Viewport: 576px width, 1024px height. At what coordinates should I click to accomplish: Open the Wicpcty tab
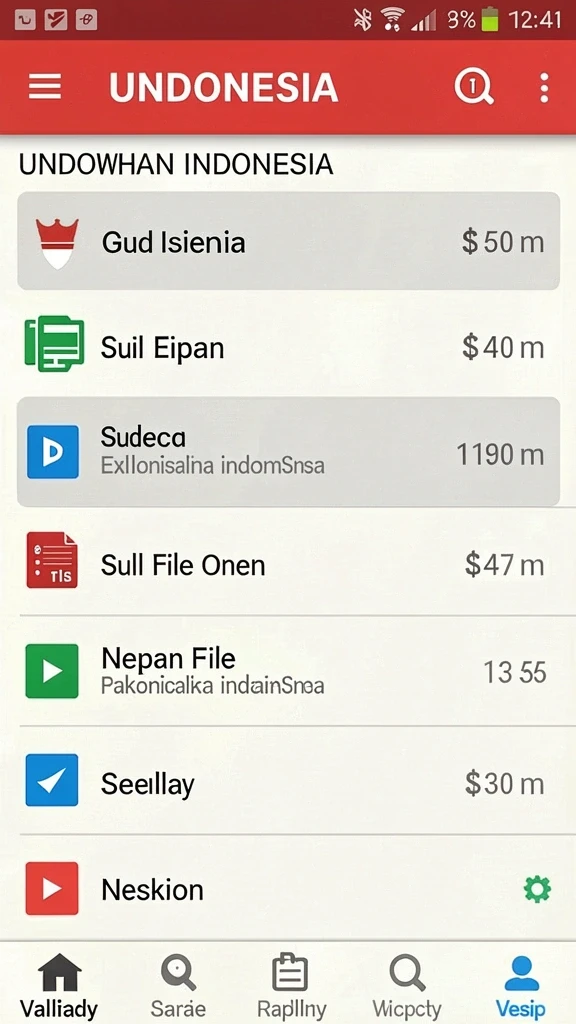tap(407, 986)
